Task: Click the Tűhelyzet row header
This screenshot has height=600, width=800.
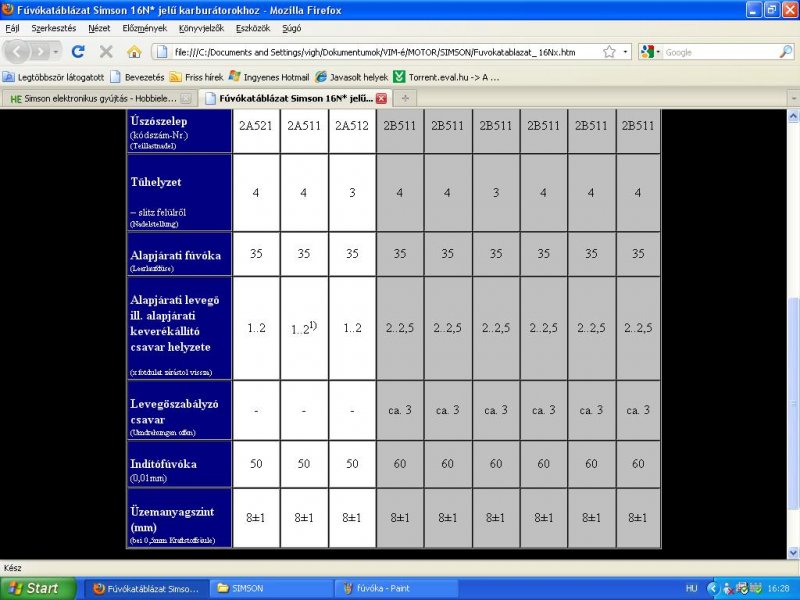Action: 180,193
